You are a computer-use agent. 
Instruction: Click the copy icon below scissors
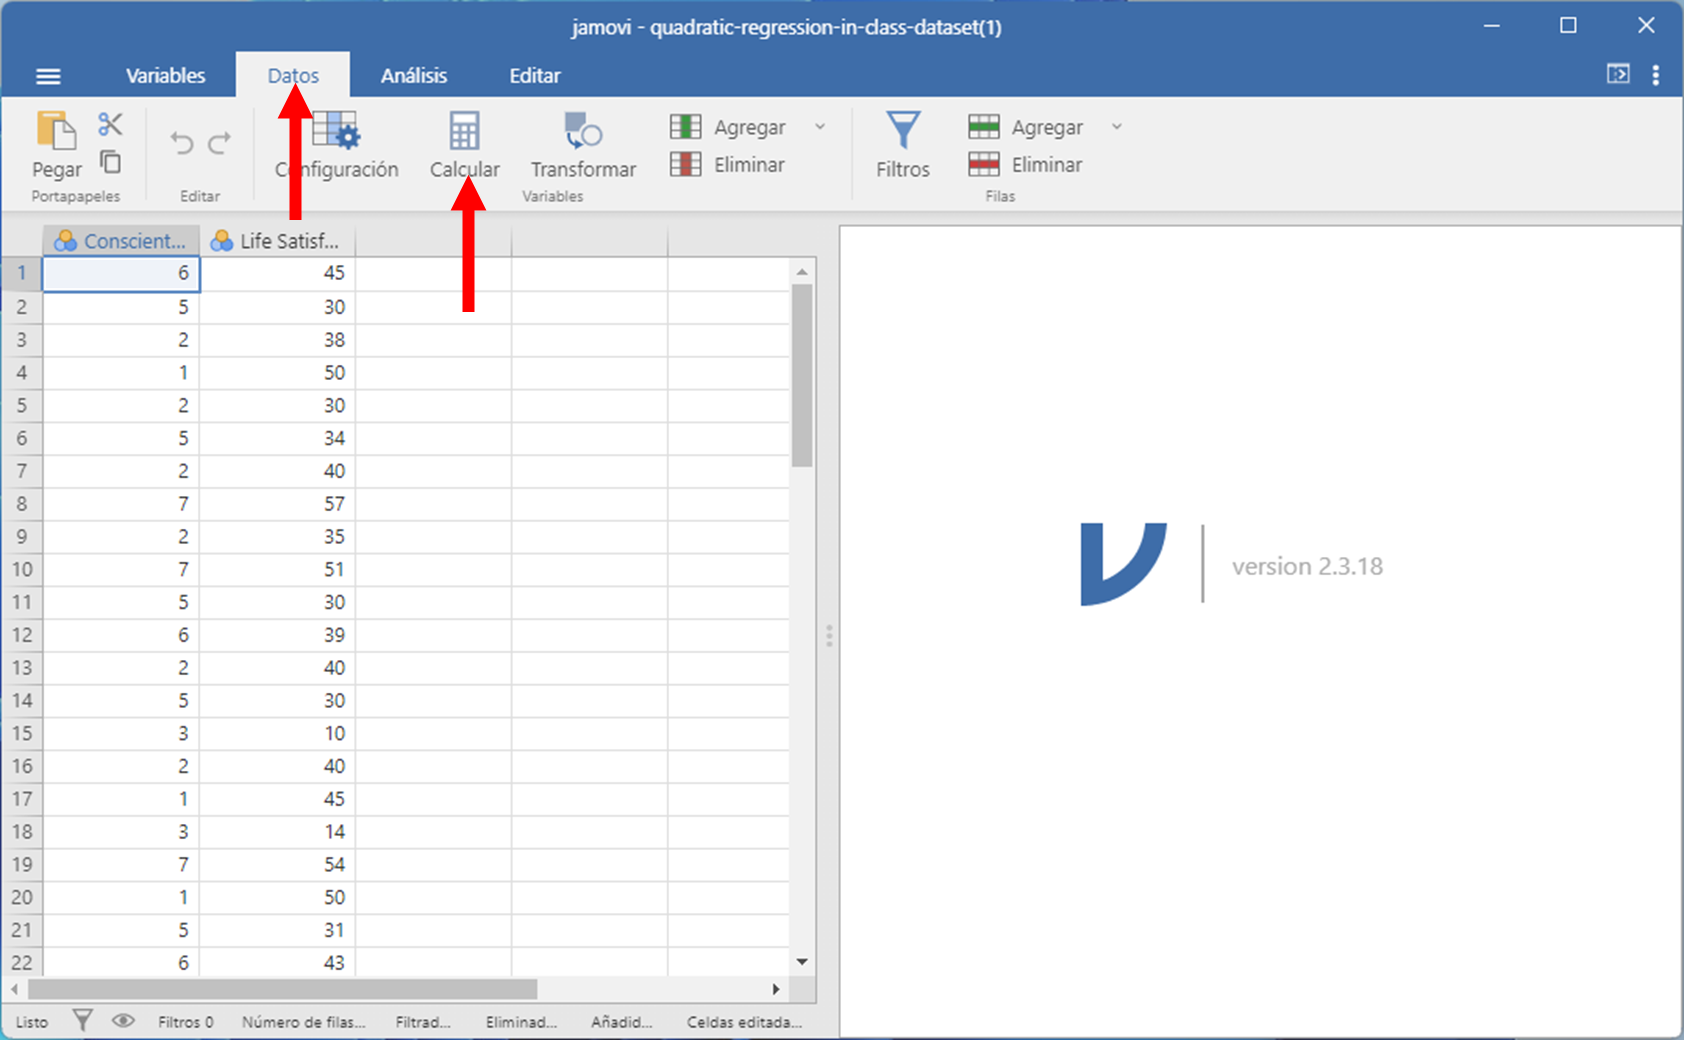(110, 161)
